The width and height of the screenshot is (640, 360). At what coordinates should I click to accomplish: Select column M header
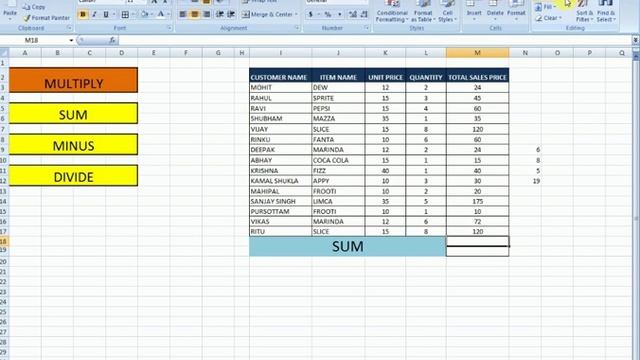pos(477,53)
